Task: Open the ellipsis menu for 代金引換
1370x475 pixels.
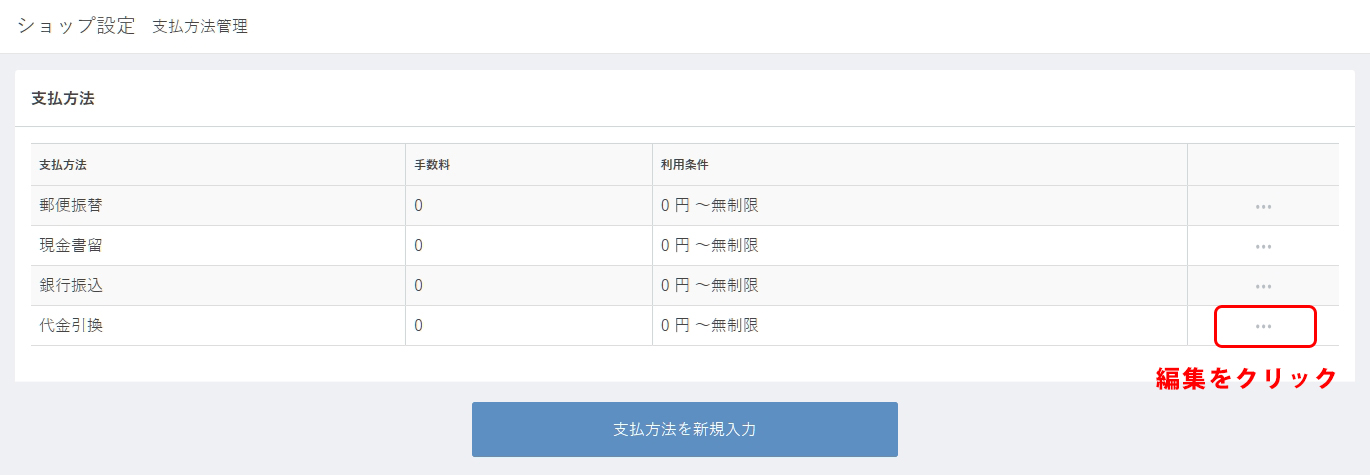Action: 1263,326
